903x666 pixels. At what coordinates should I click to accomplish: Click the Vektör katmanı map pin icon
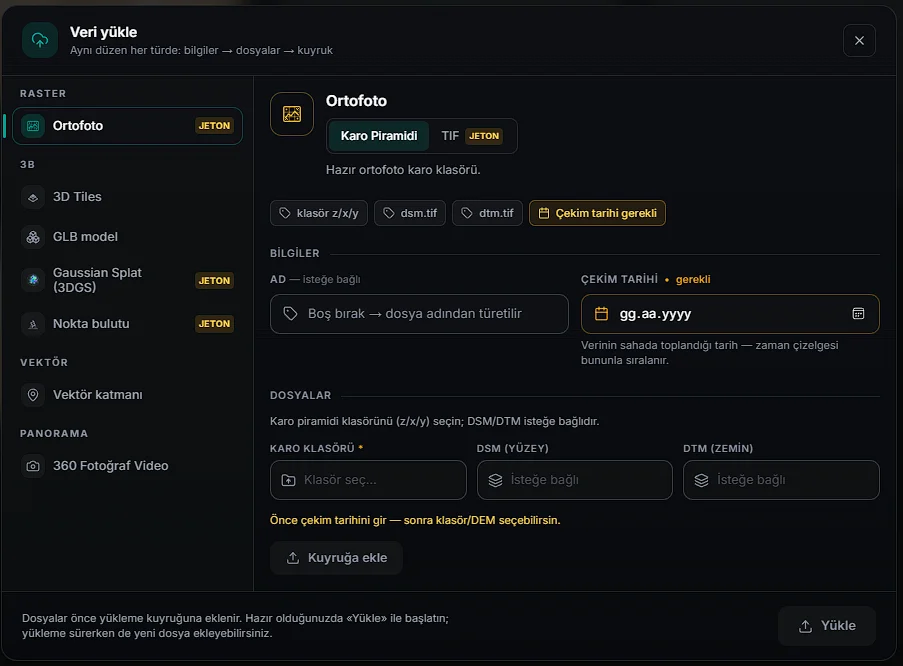(x=33, y=395)
